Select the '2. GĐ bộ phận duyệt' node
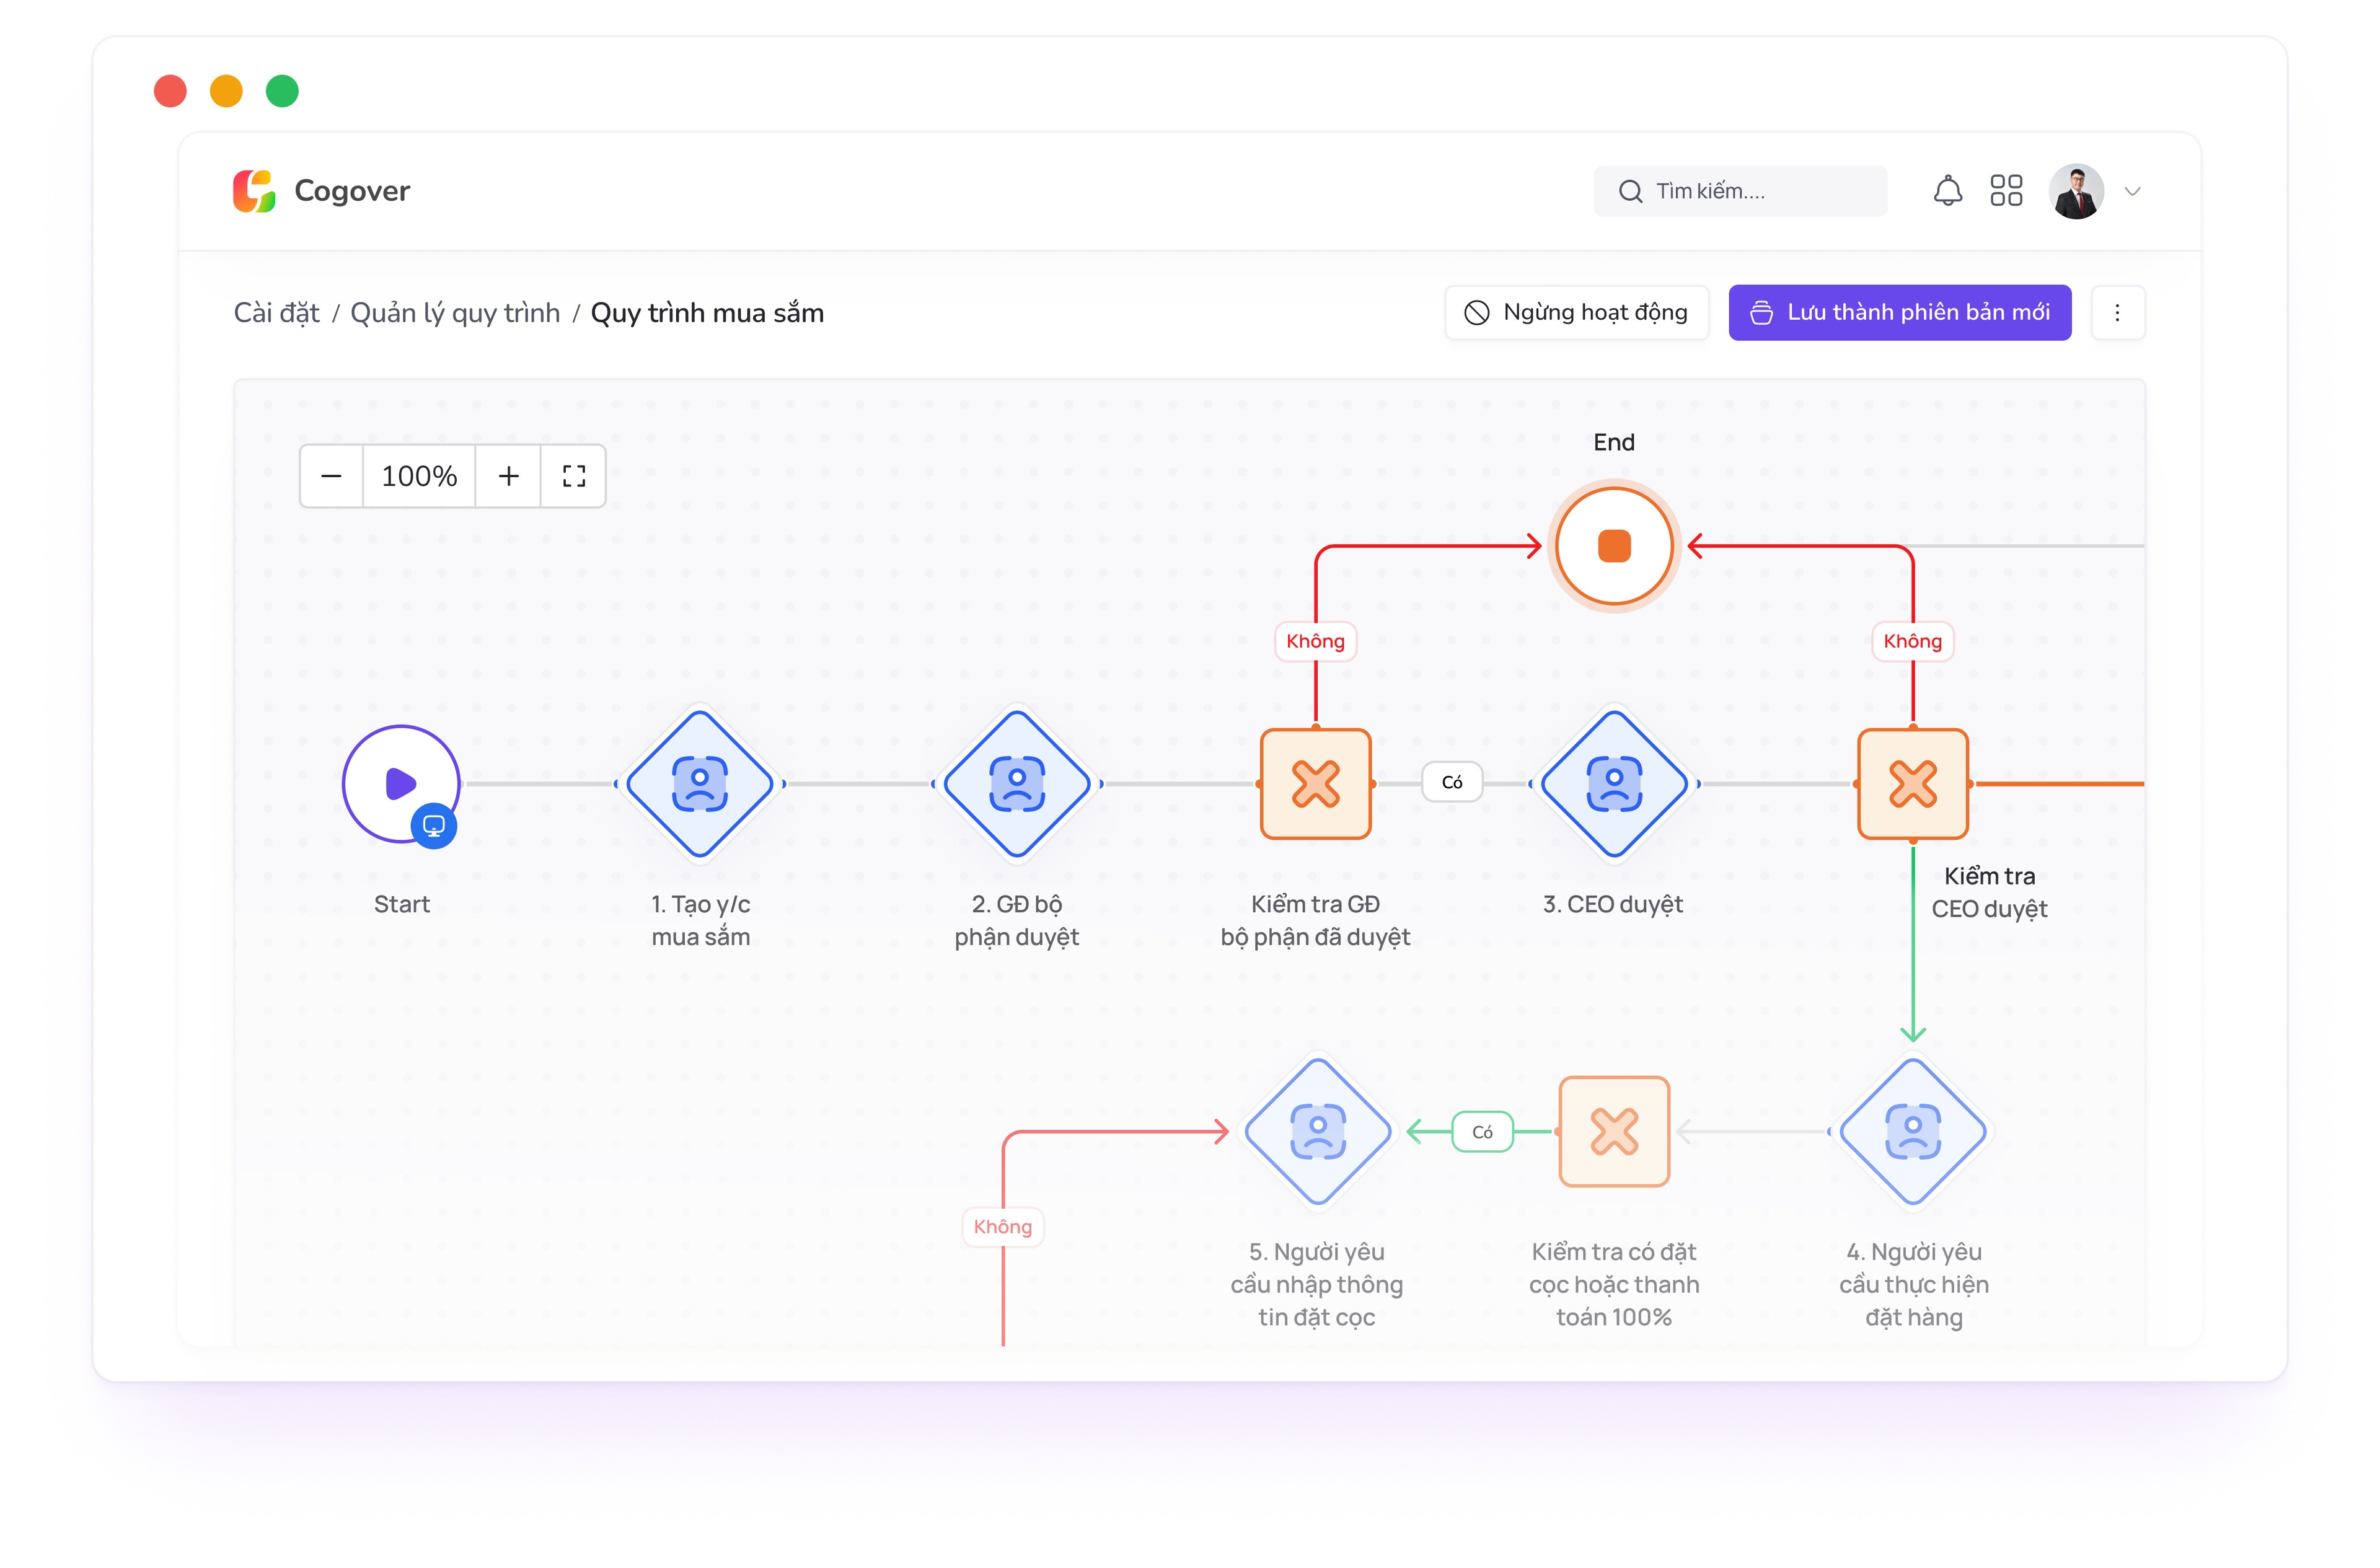Viewport: 2380px width, 1568px height. point(1016,783)
